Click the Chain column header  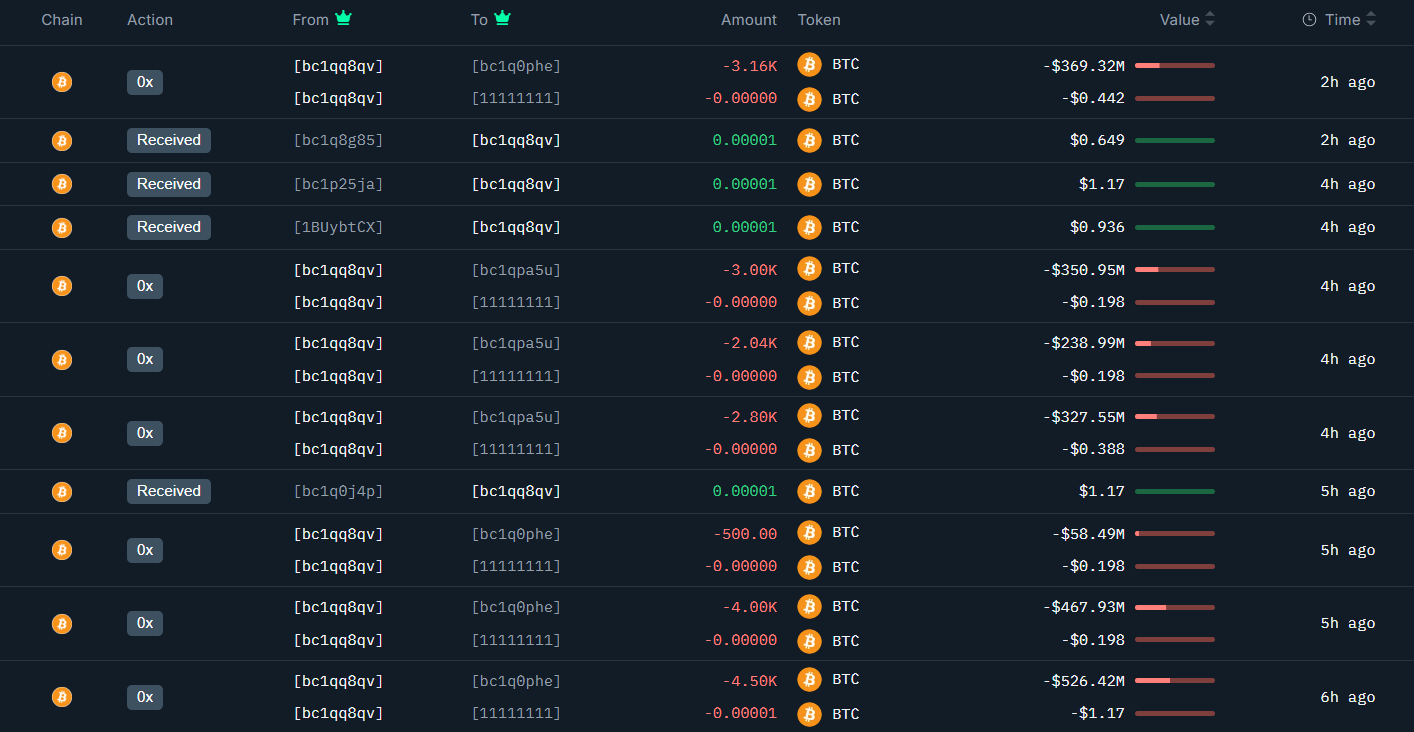click(x=62, y=20)
